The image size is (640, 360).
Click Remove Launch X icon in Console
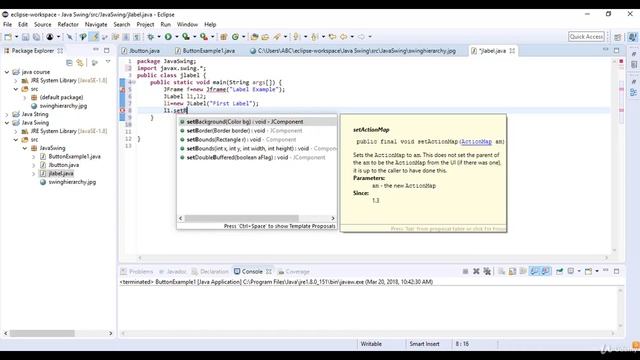[x=476, y=271]
